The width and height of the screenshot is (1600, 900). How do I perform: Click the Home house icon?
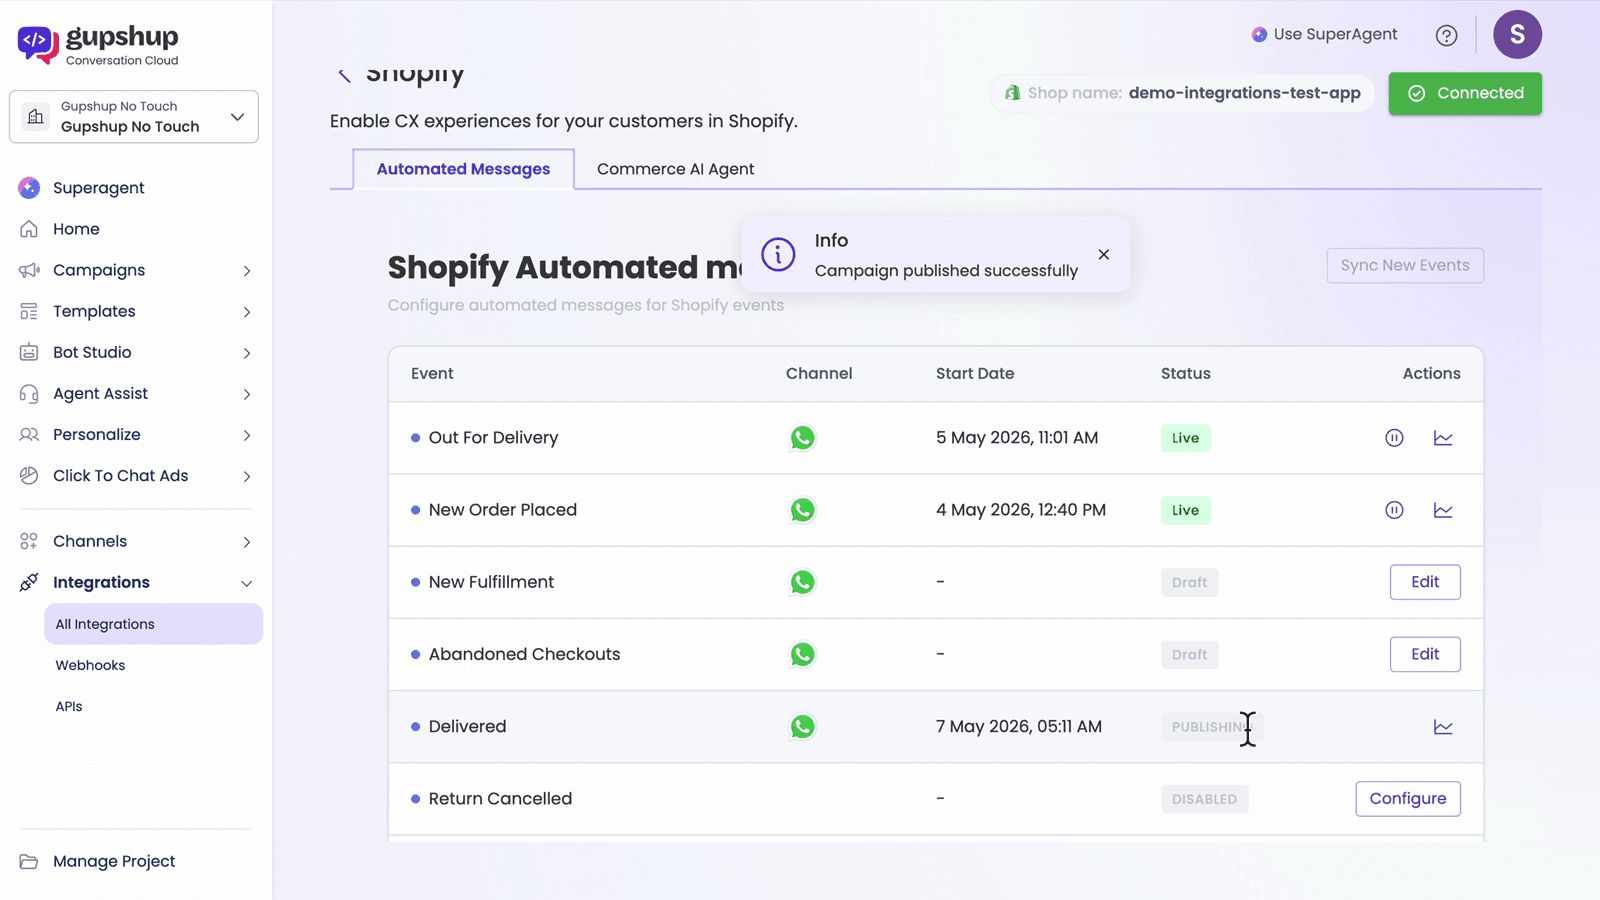[29, 229]
